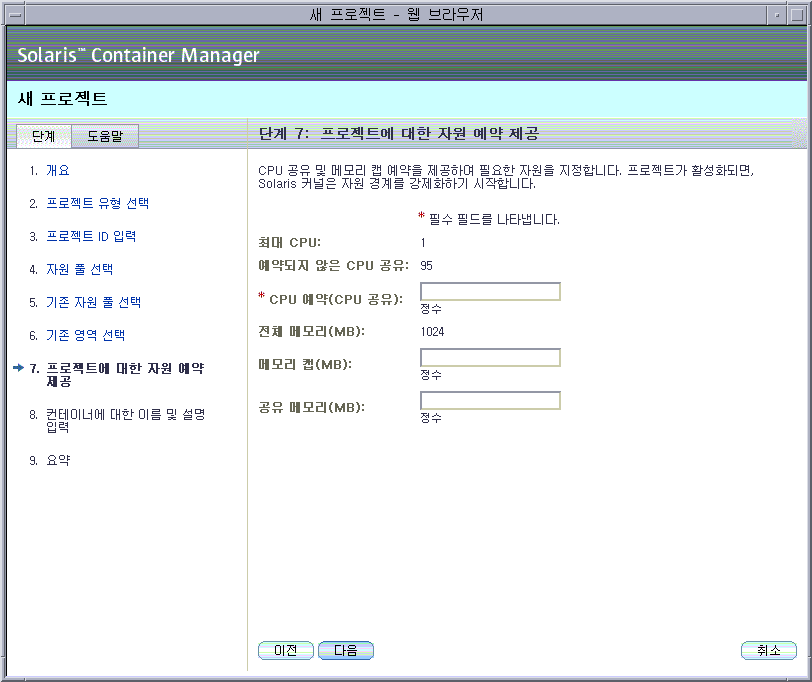
Task: Select step 9 요약 text
Action: 58,460
